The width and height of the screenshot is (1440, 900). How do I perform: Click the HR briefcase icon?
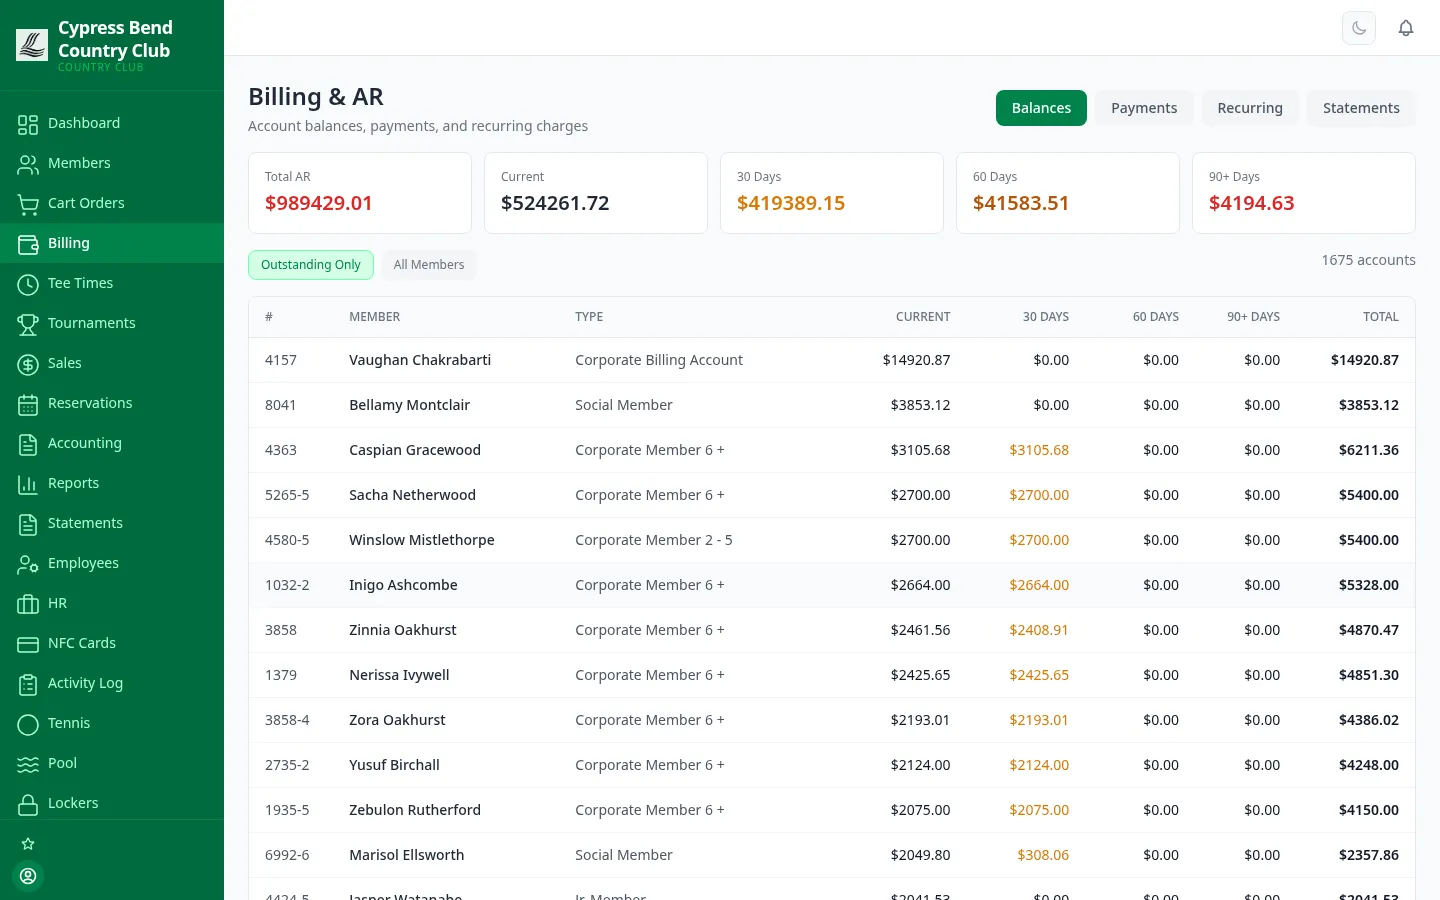pyautogui.click(x=28, y=603)
